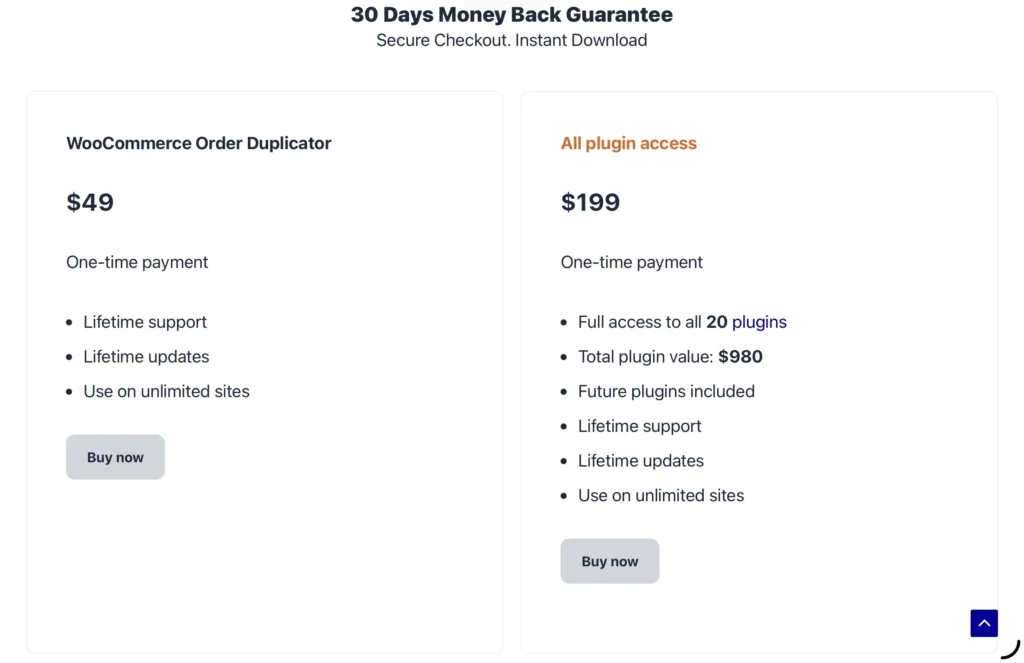Click the scroll-to-top arrow icon

pyautogui.click(x=983, y=622)
